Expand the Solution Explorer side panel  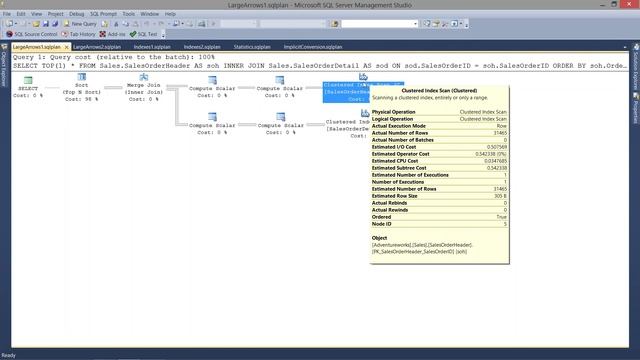(636, 71)
